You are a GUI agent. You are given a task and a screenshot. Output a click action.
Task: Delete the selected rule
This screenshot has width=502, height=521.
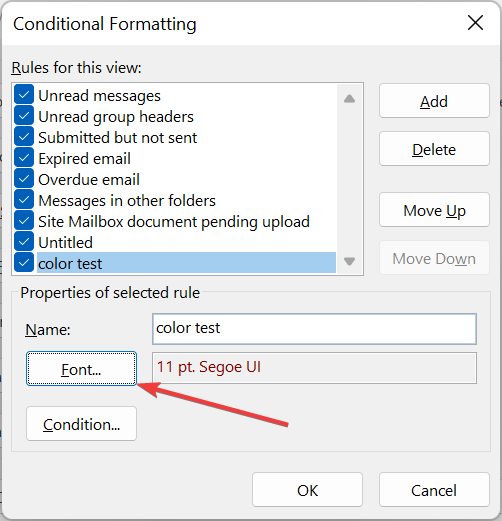pyautogui.click(x=434, y=149)
